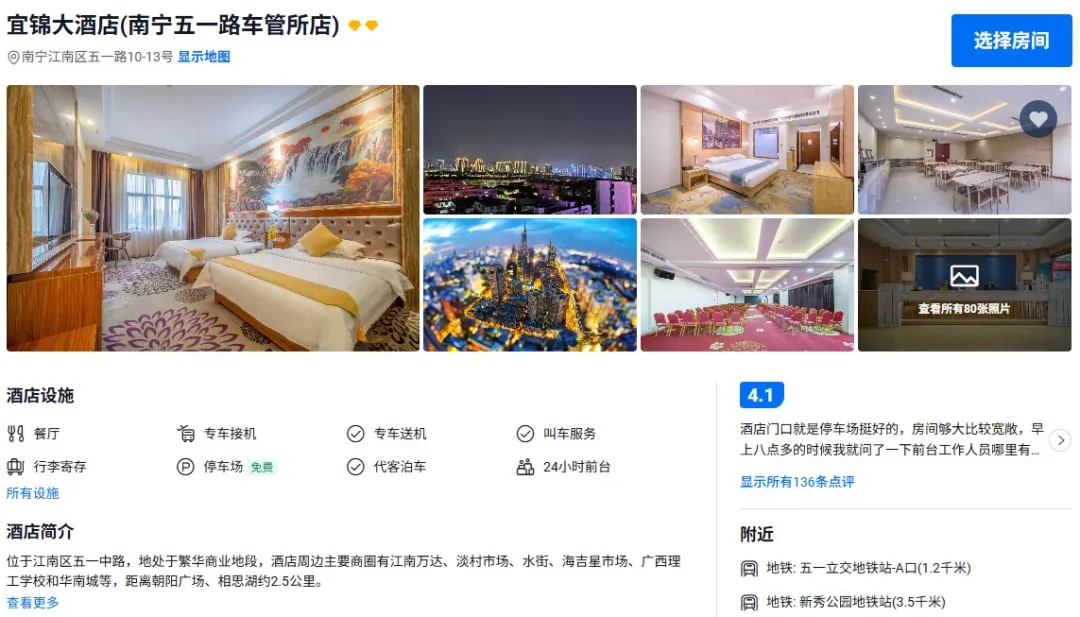
Task: Click the image icon on 查看所有80张照片
Action: tap(964, 276)
